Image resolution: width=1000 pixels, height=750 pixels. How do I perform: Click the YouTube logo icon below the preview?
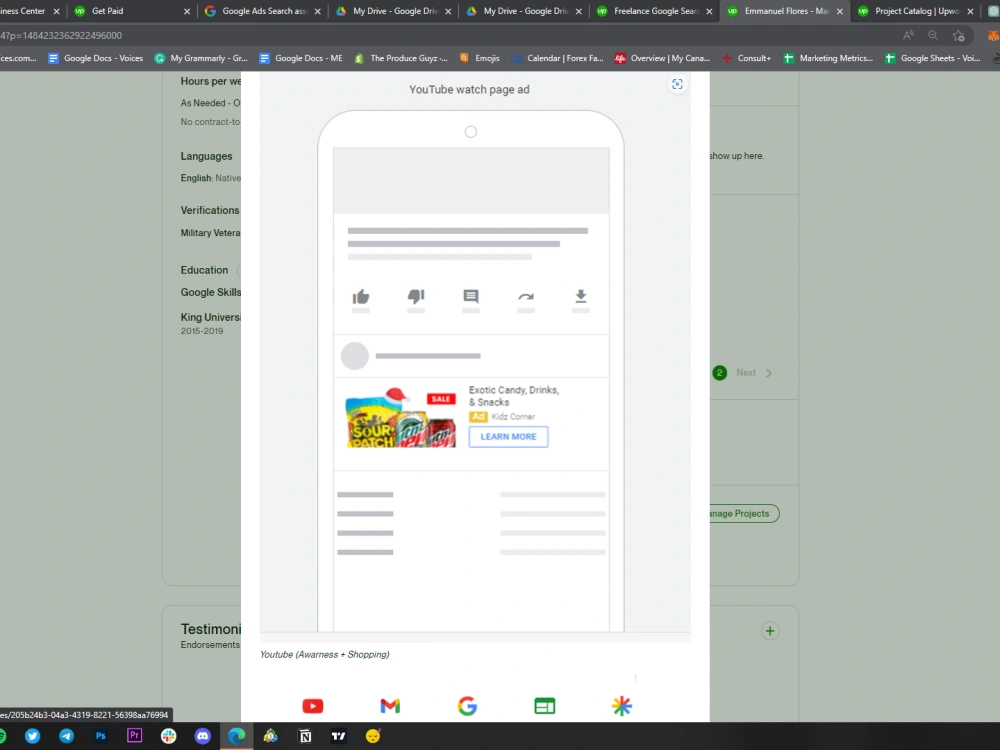tap(312, 706)
